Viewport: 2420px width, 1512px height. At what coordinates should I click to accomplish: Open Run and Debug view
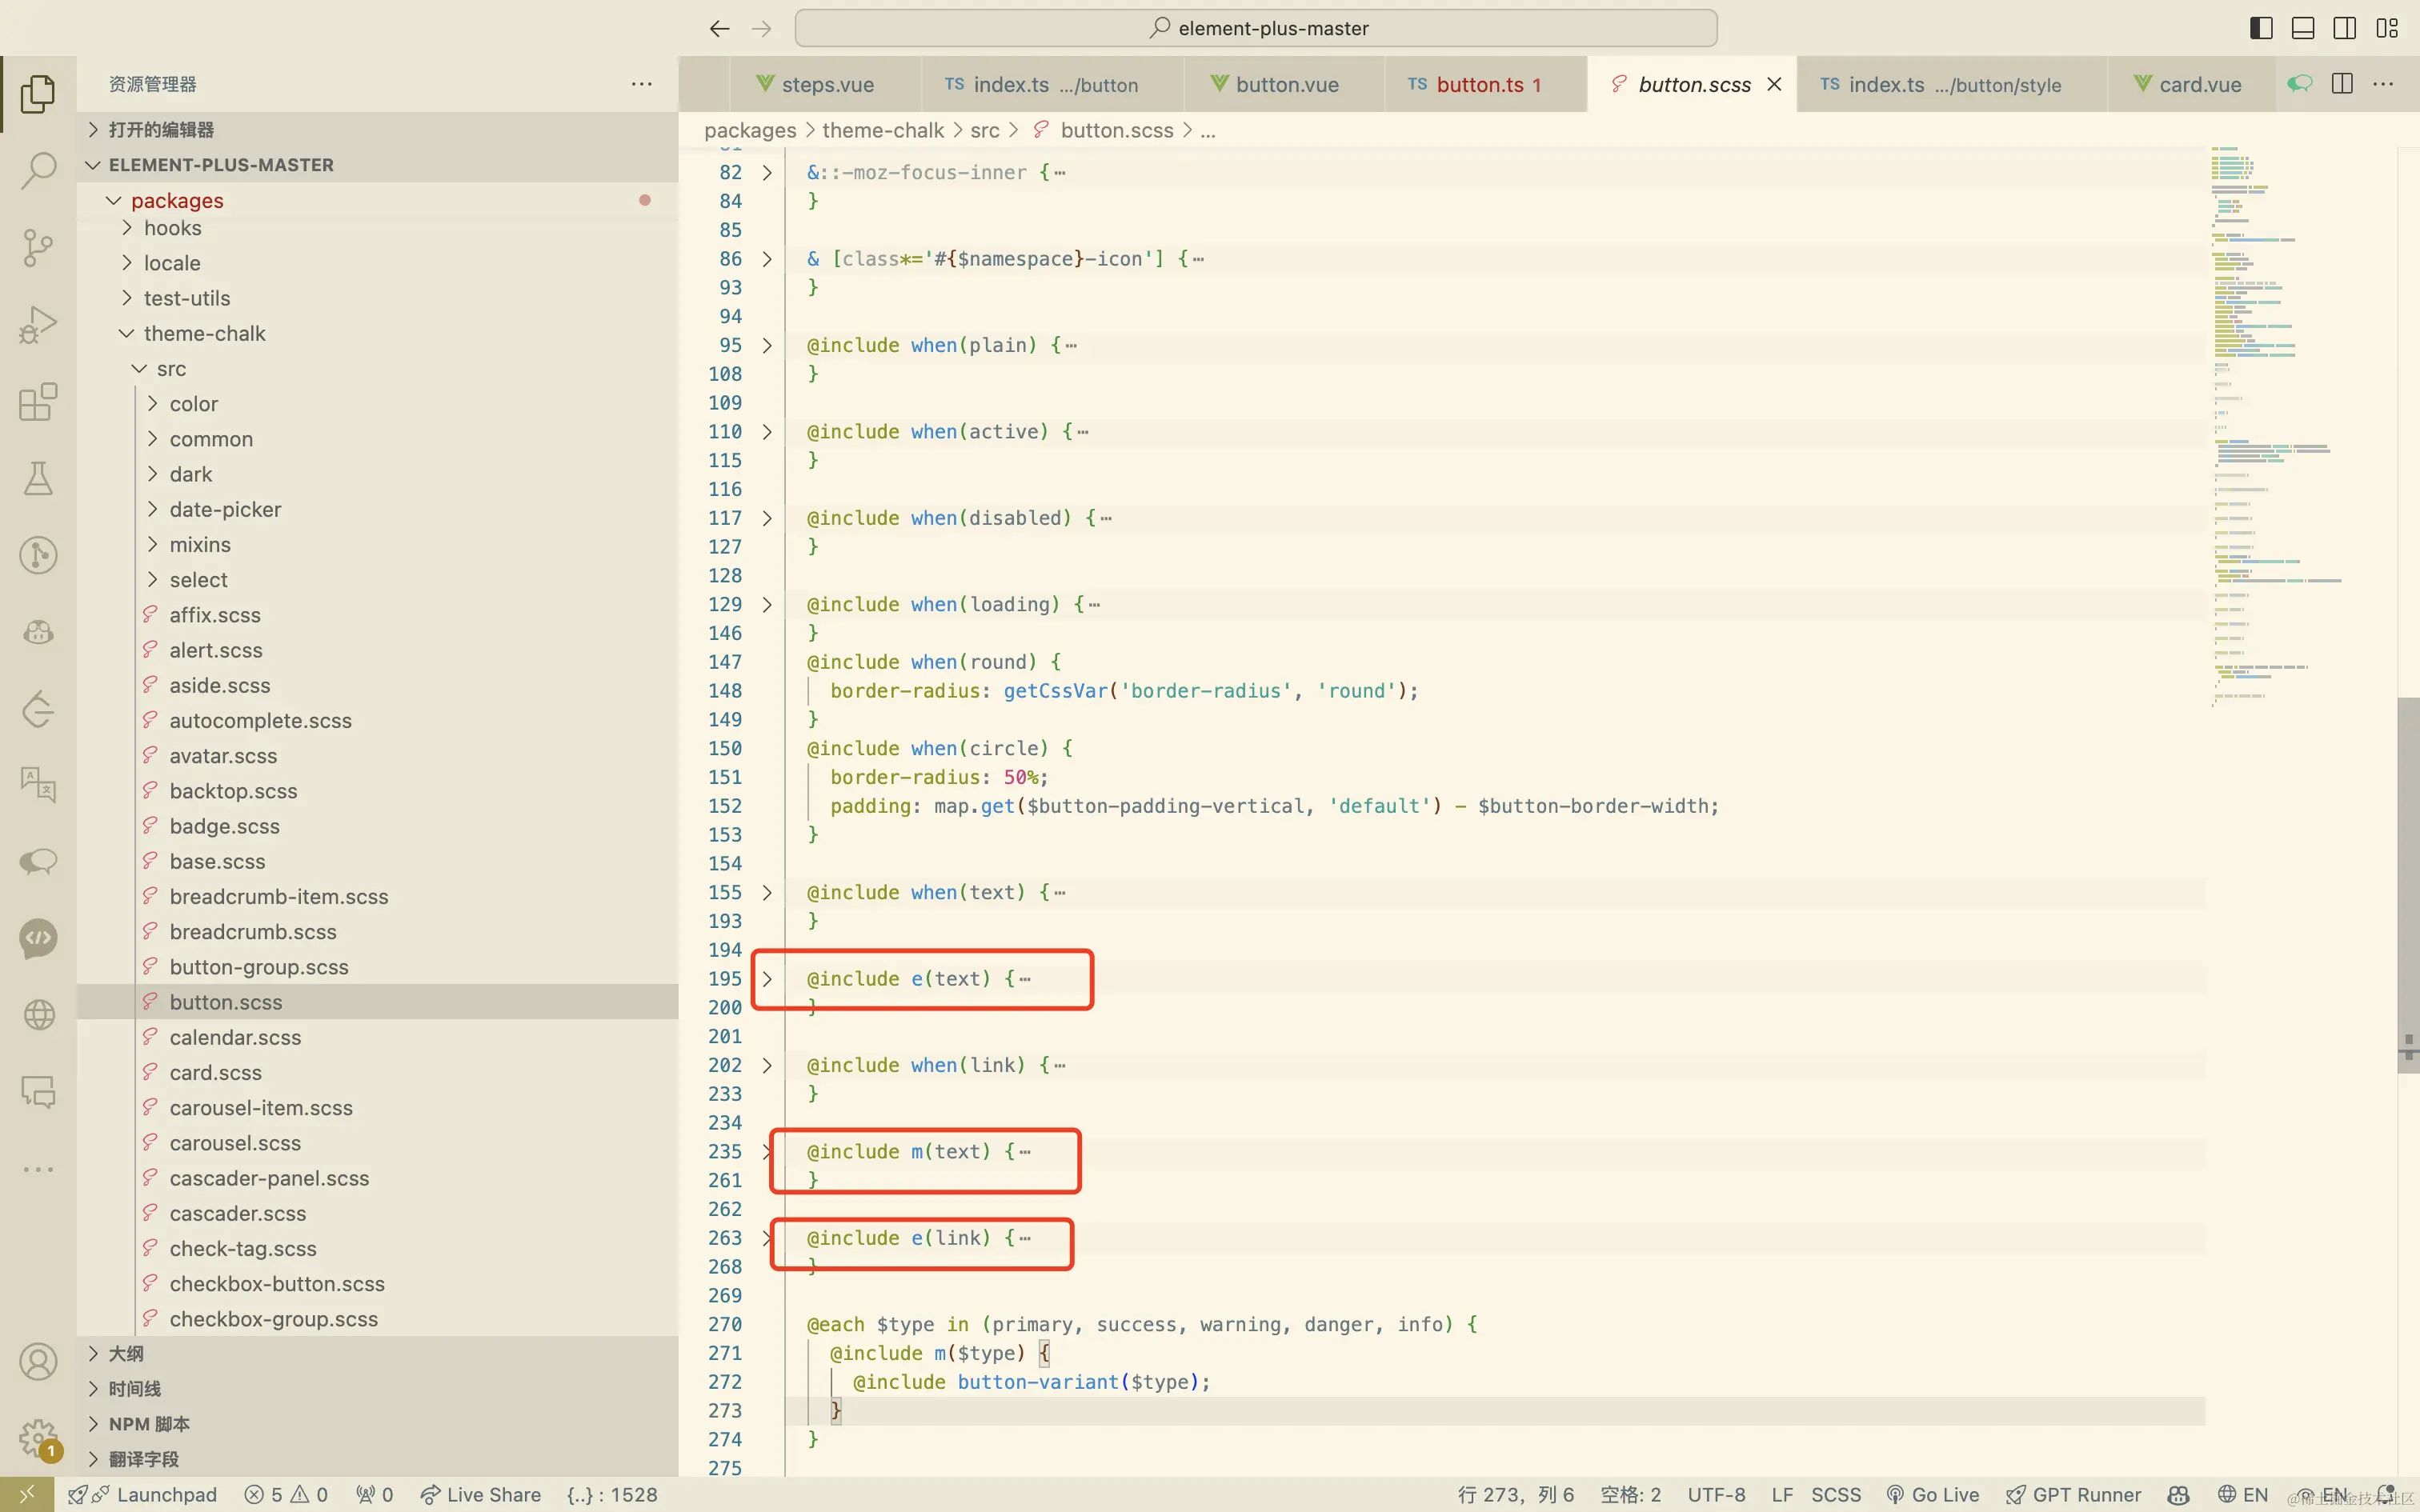coord(38,324)
